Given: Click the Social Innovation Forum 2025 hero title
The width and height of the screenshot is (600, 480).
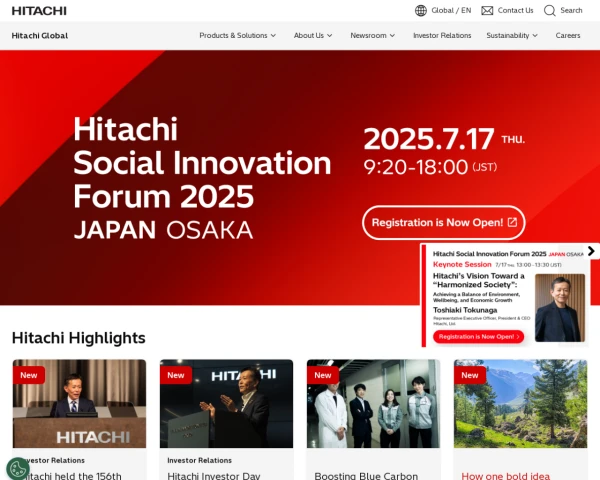Looking at the screenshot, I should point(202,163).
